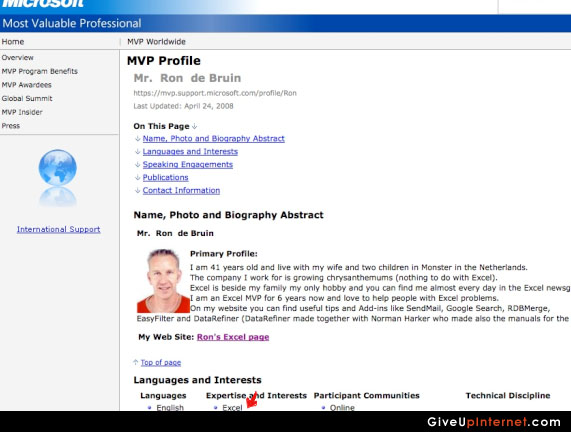The height and width of the screenshot is (432, 571).
Task: Click arrow icon before Speaking Engagements
Action: tap(138, 165)
